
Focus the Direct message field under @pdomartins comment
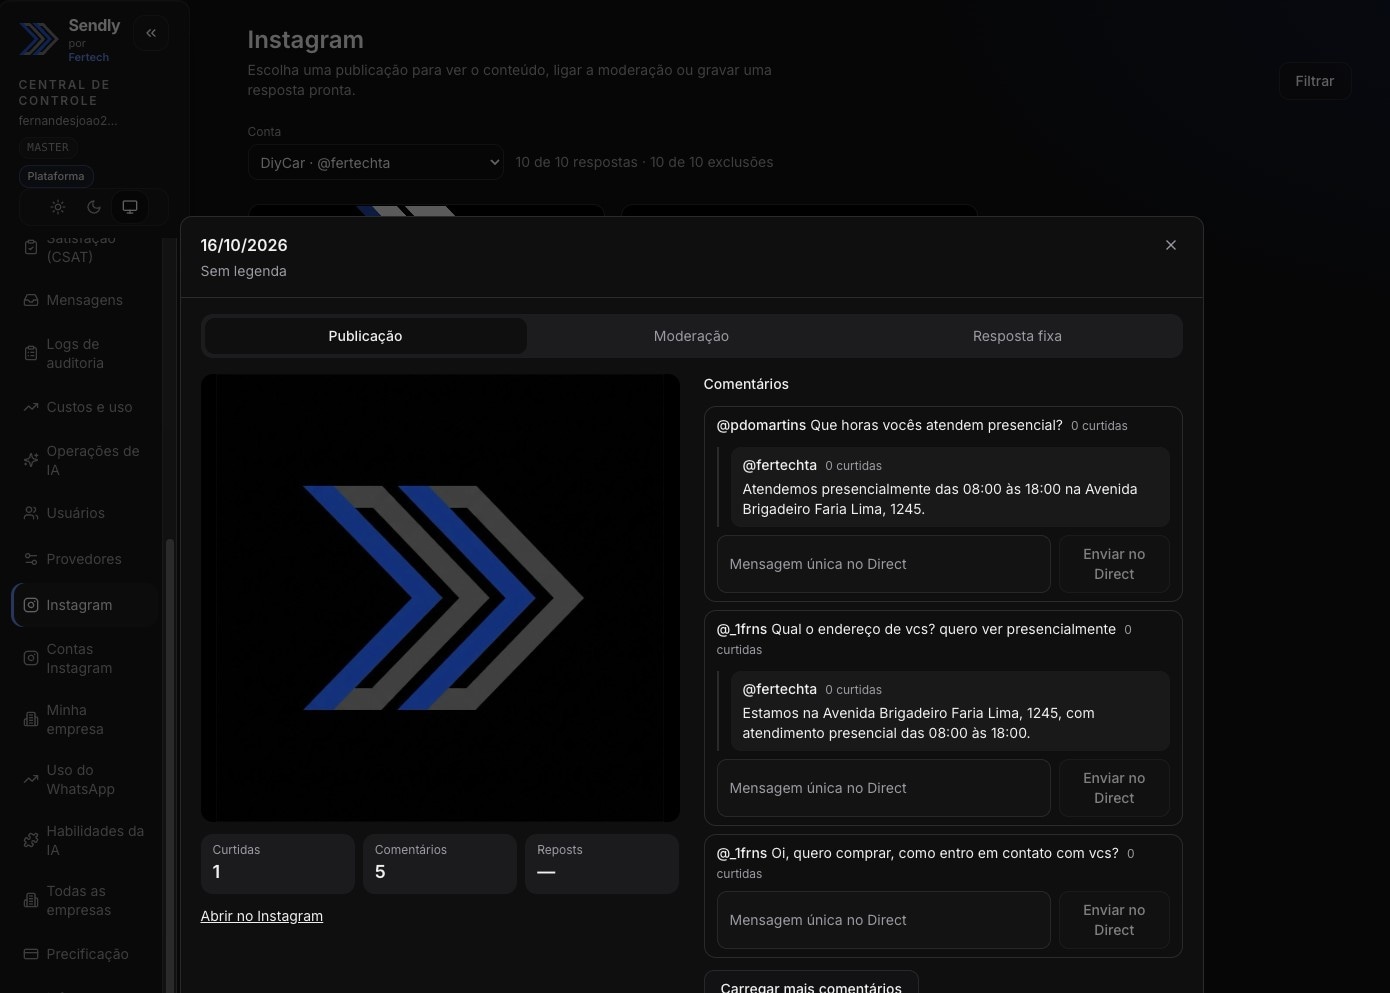[x=884, y=564]
